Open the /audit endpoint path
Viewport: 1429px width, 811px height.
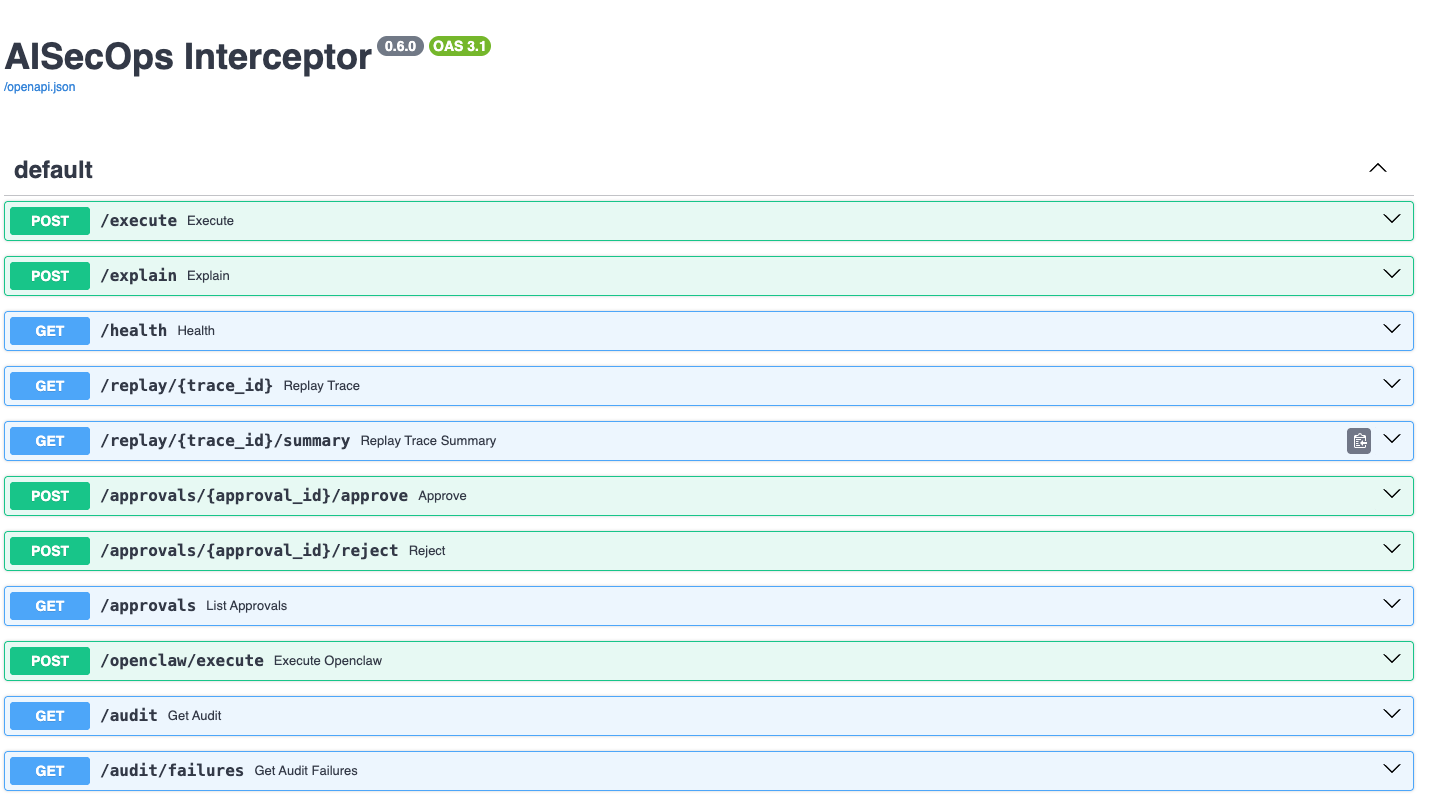pos(129,715)
